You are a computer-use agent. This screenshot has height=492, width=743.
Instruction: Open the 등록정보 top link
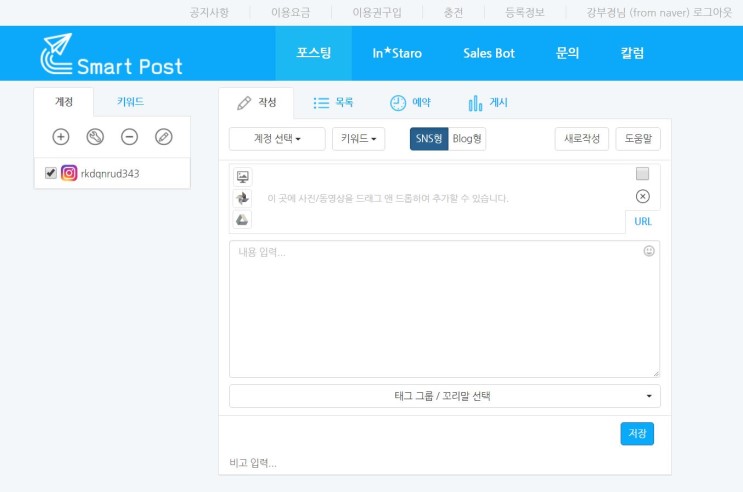click(525, 13)
